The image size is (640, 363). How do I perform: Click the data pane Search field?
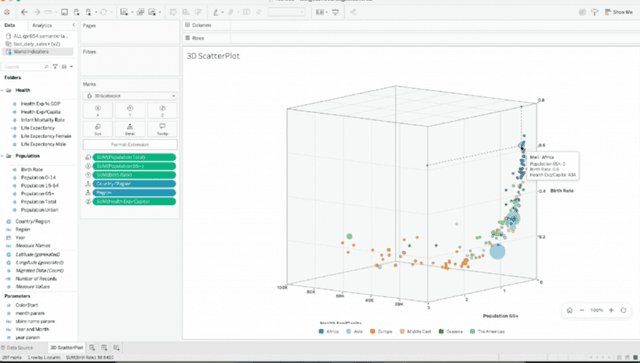click(26, 67)
